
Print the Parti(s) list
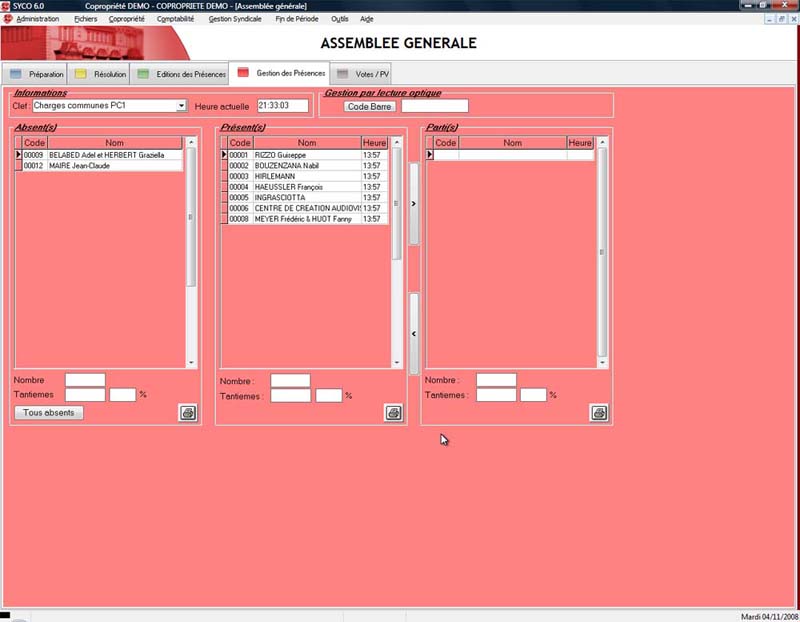pyautogui.click(x=598, y=412)
